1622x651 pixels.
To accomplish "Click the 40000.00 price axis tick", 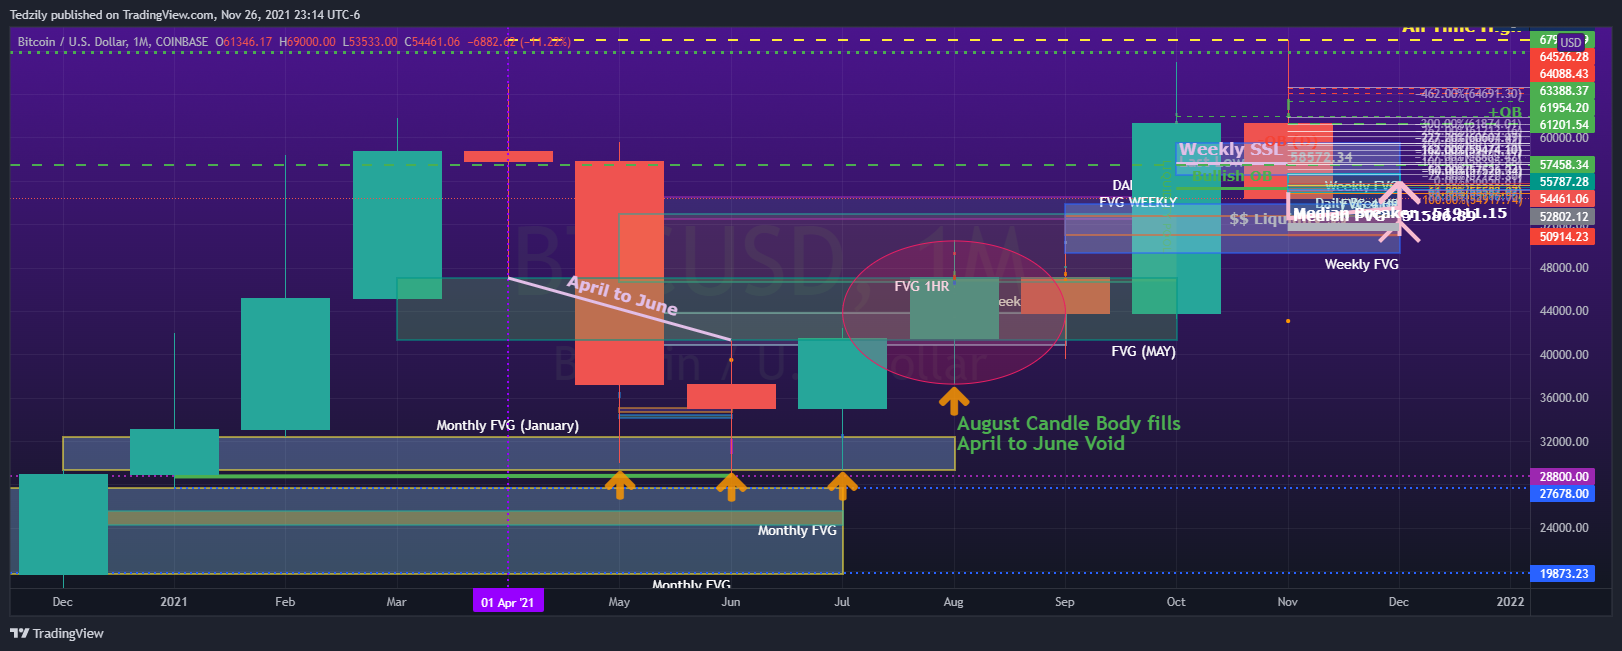I will (x=1564, y=355).
